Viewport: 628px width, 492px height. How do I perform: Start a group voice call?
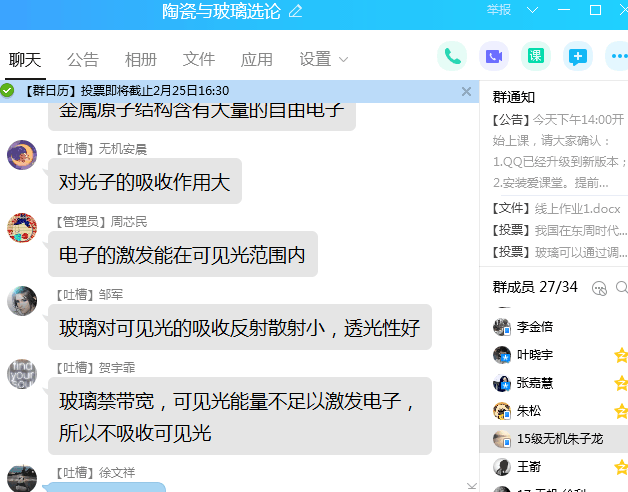coord(453,56)
